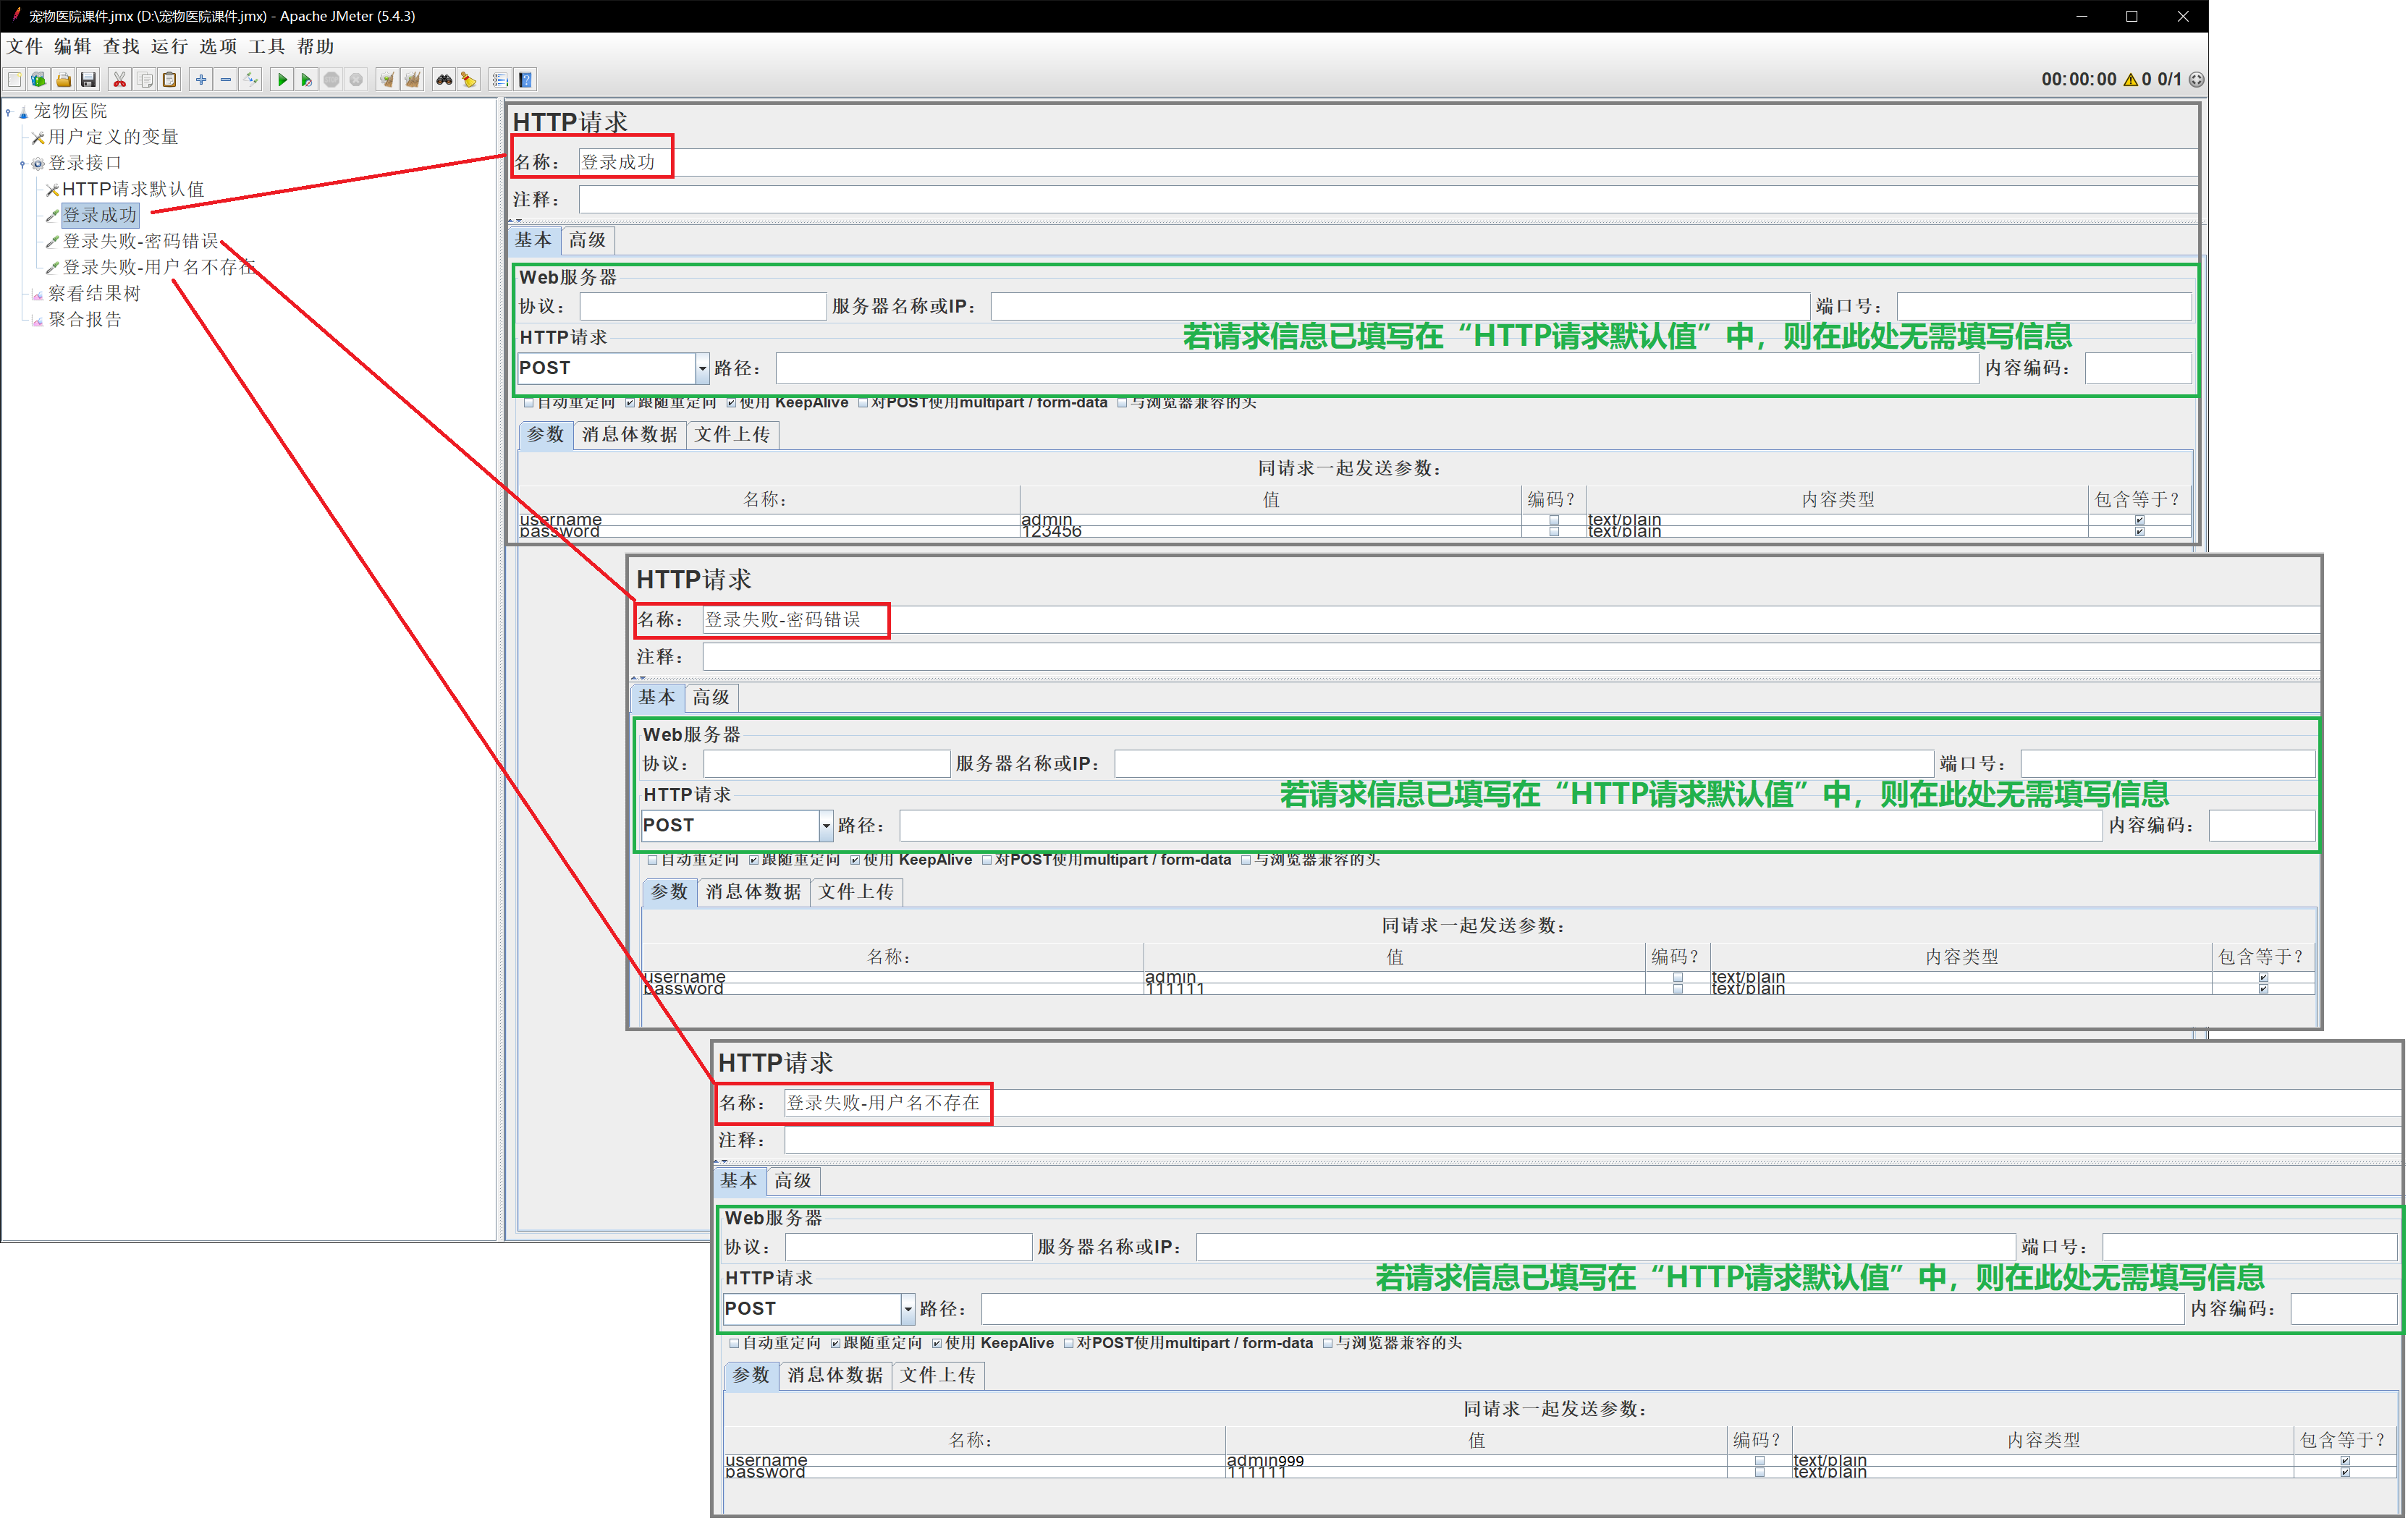The height and width of the screenshot is (1521, 2408).
Task: Click the Clear all double-broom icon
Action: 412,80
